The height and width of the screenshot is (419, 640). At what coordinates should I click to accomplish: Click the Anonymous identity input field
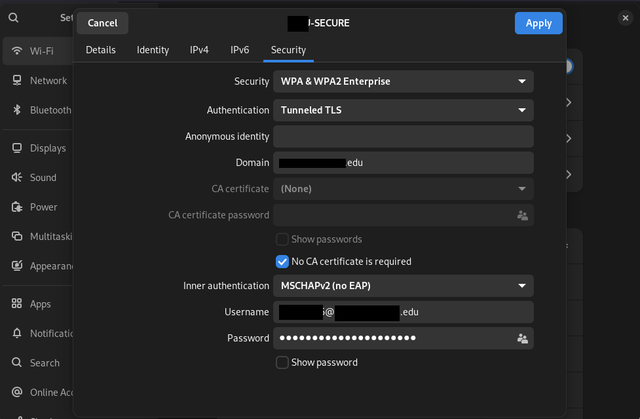[x=403, y=136]
